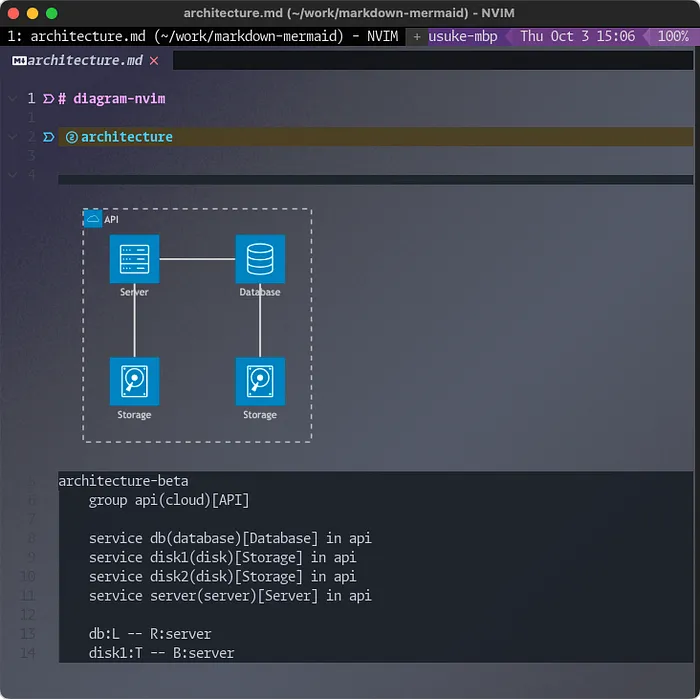Click the date and time status segment

(x=577, y=36)
